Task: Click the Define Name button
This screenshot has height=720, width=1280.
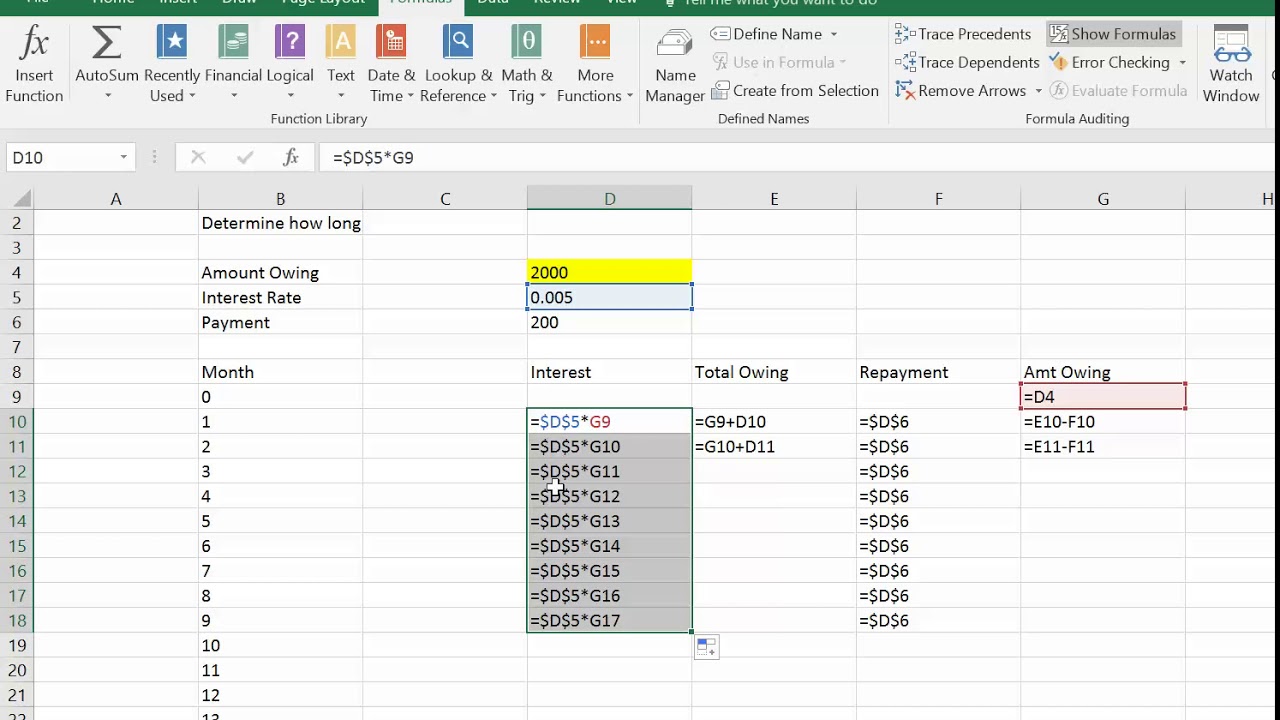Action: pyautogui.click(x=767, y=34)
